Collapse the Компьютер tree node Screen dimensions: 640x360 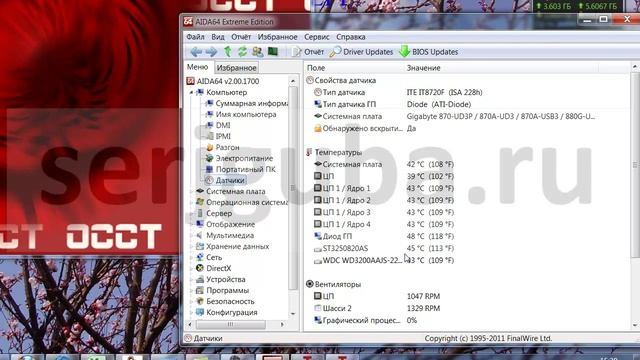click(191, 93)
